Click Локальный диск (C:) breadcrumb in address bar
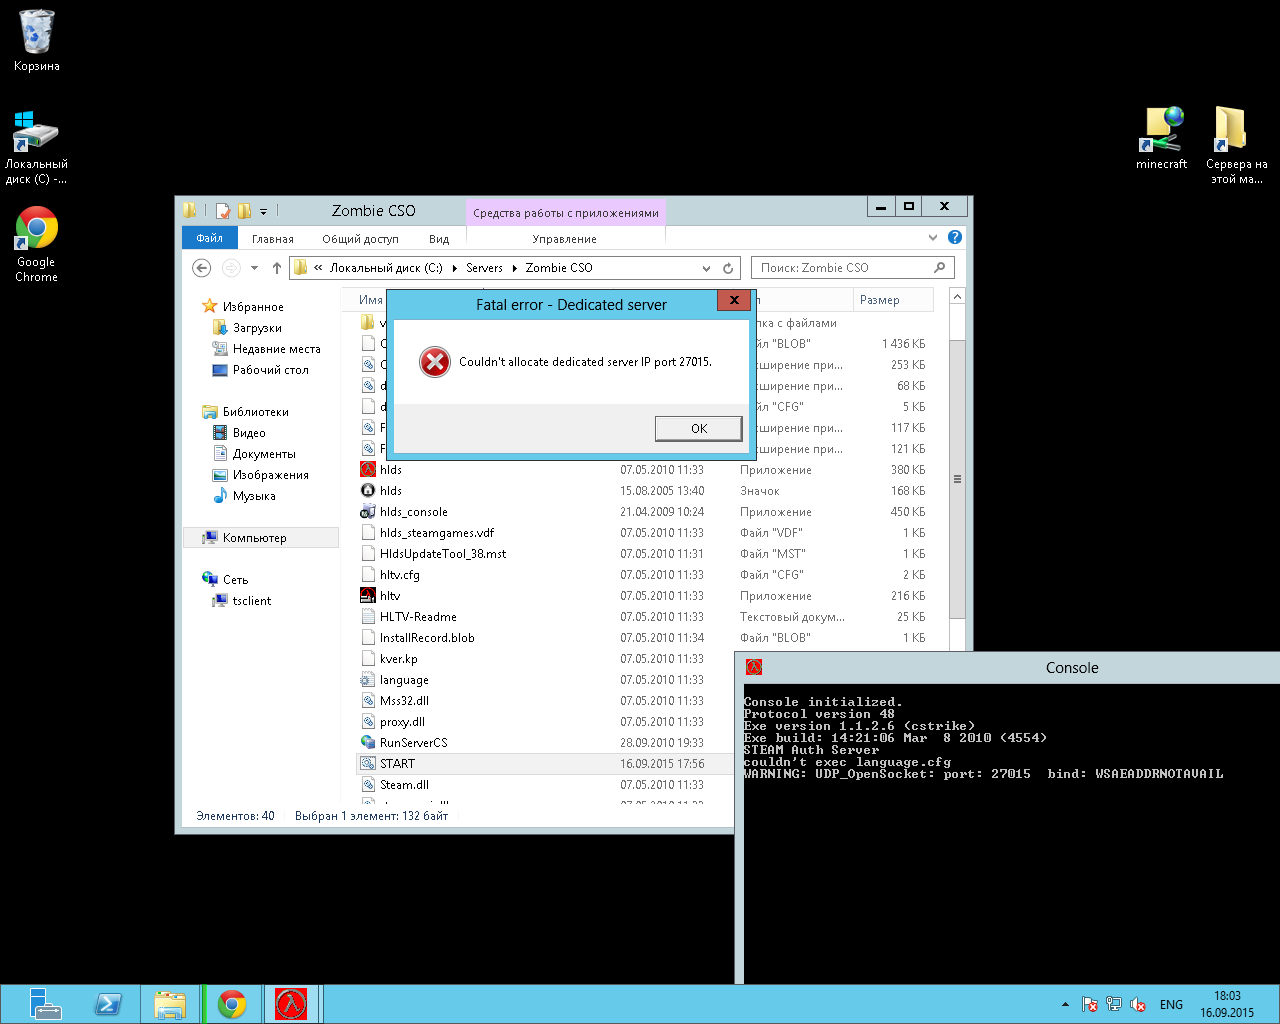Viewport: 1280px width, 1024px height. 386,268
